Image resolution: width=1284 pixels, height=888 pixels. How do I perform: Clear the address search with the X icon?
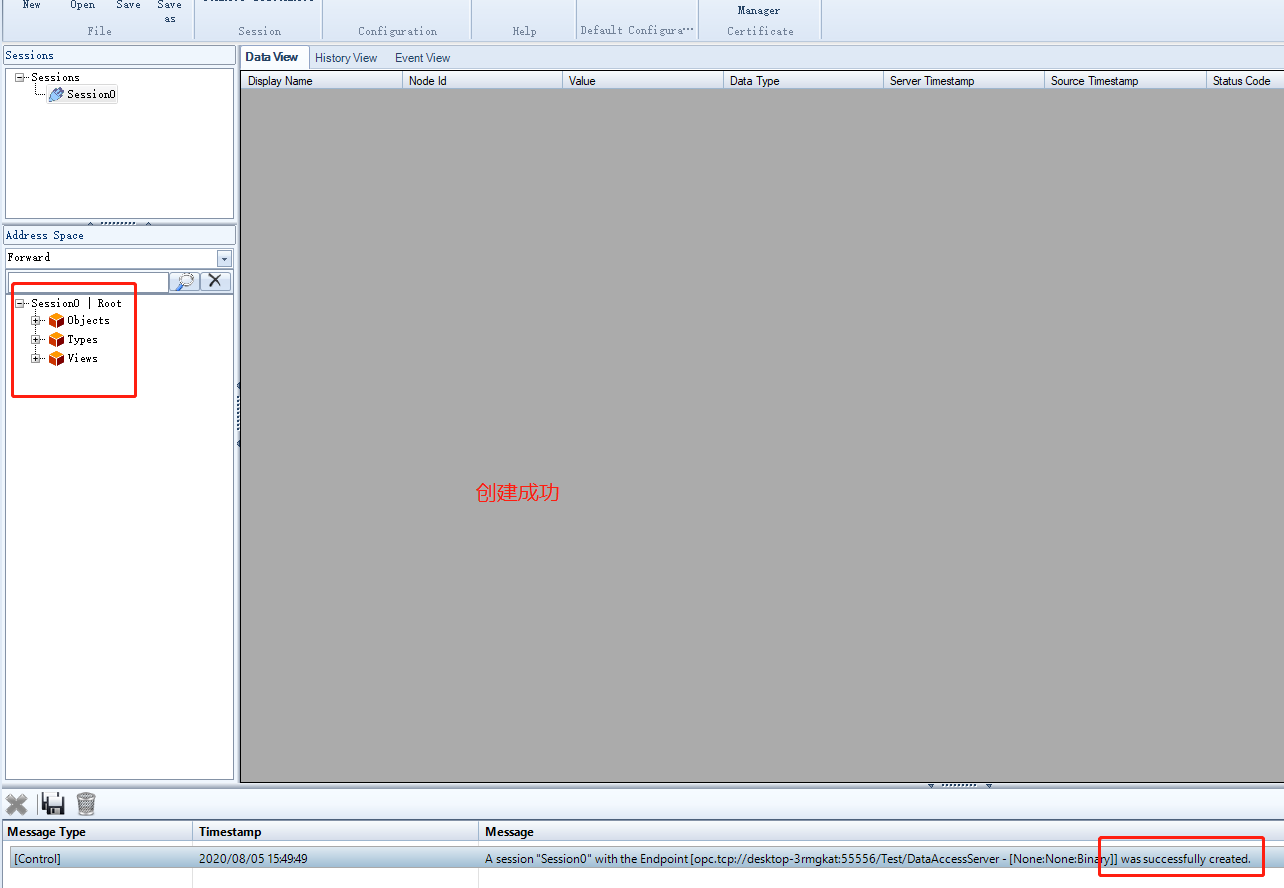click(215, 281)
